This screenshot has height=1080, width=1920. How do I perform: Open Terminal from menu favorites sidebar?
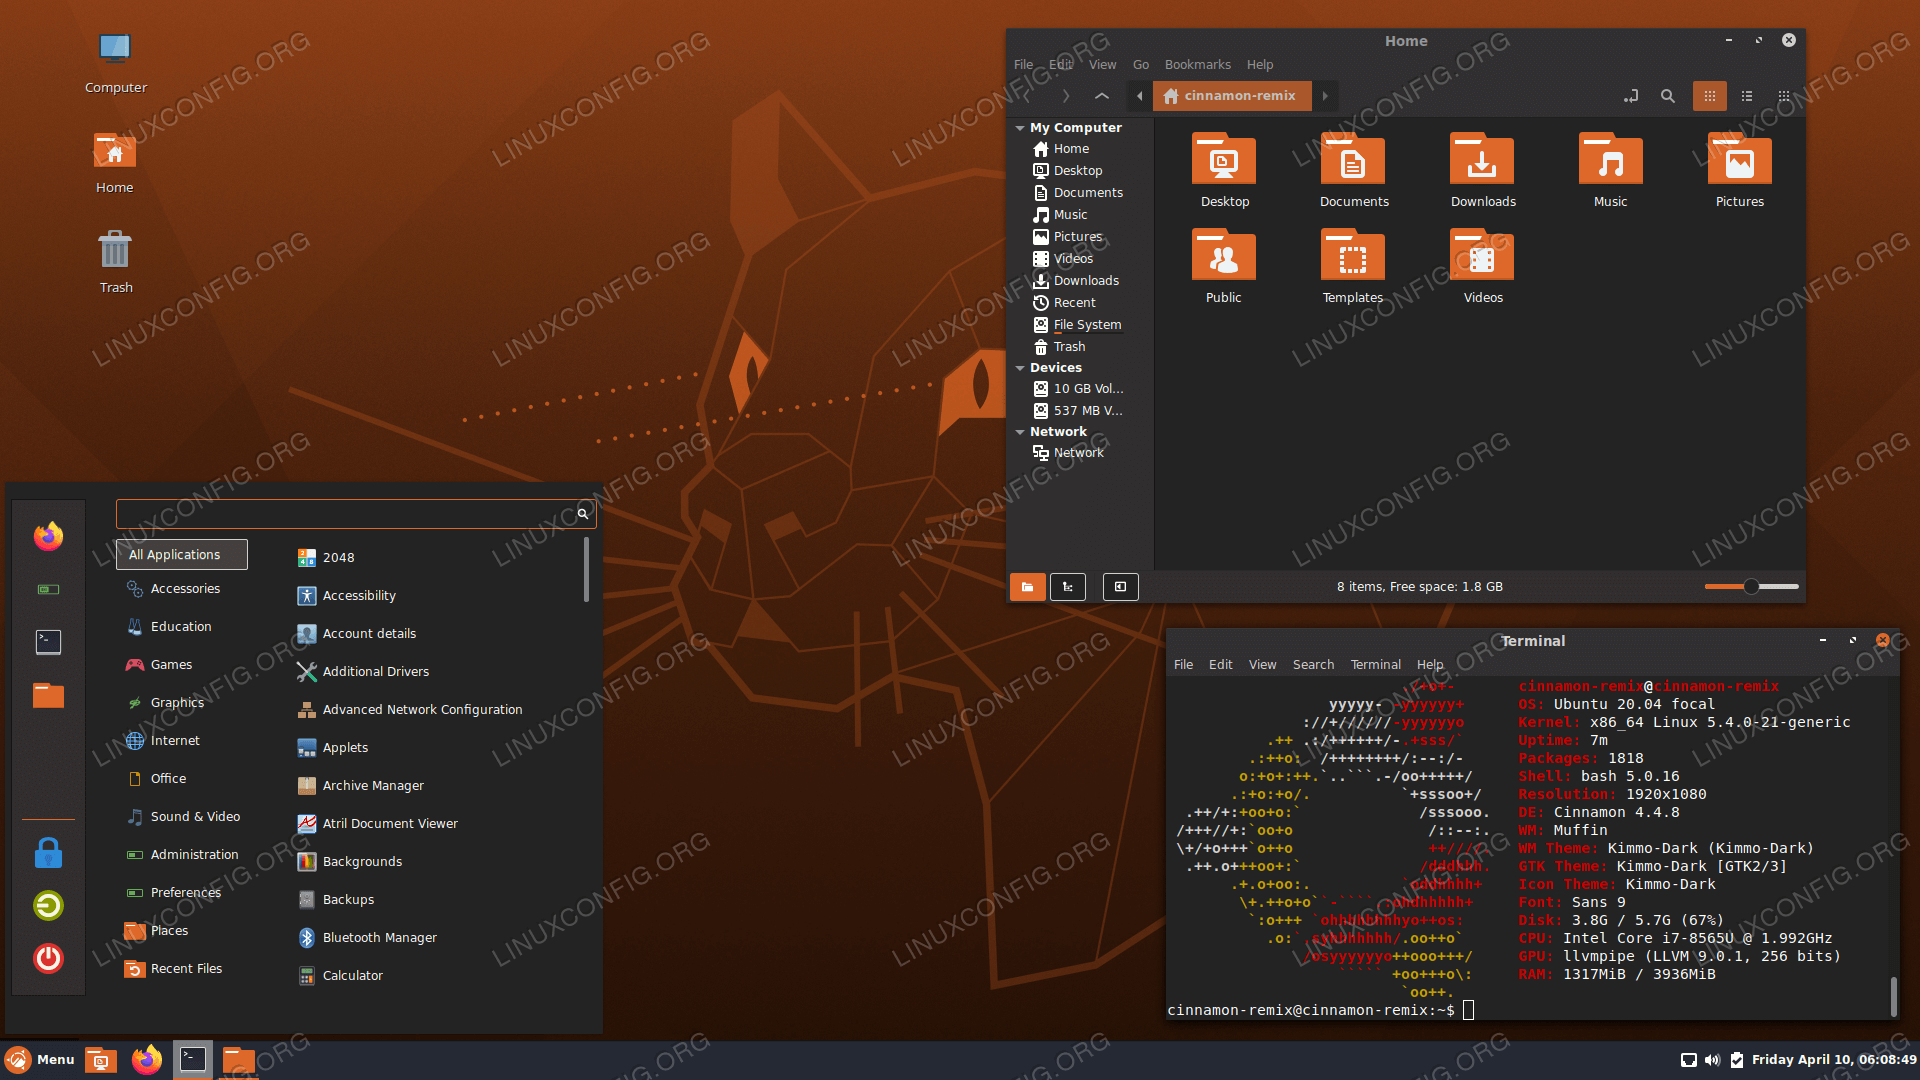(x=48, y=642)
